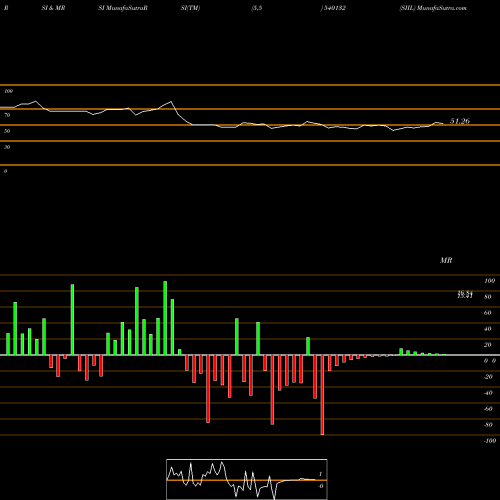Viewport: 500px width, 500px height.
Task: Click the 540192 code in header
Action: tap(334, 8)
